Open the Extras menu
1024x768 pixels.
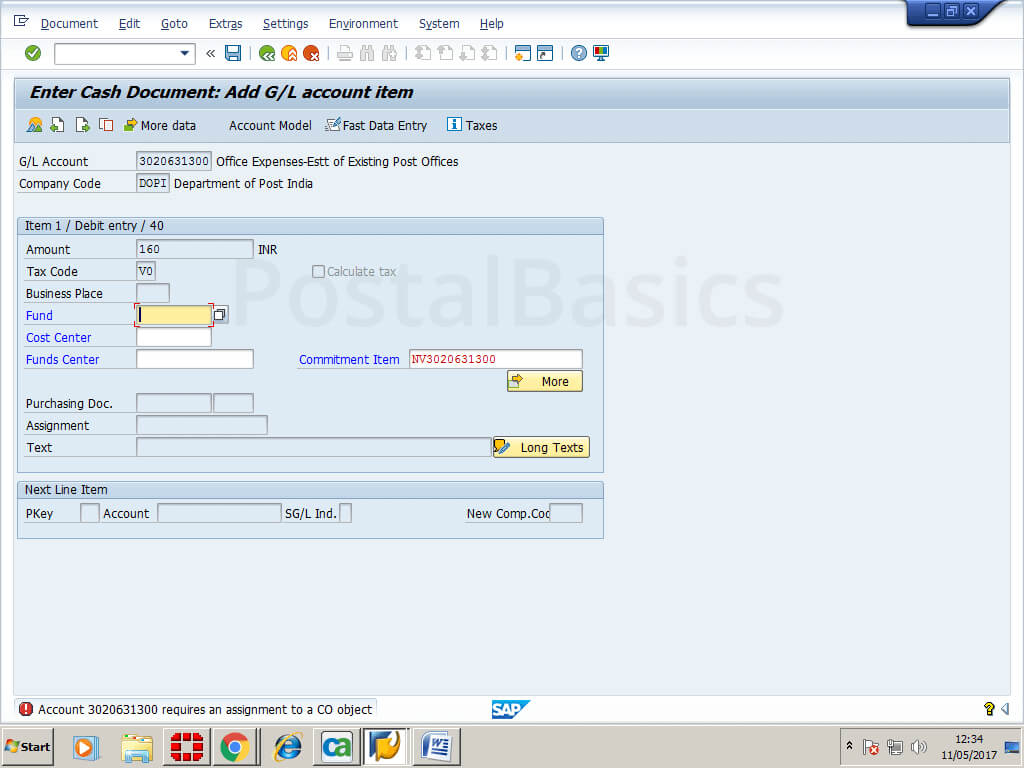coord(225,23)
